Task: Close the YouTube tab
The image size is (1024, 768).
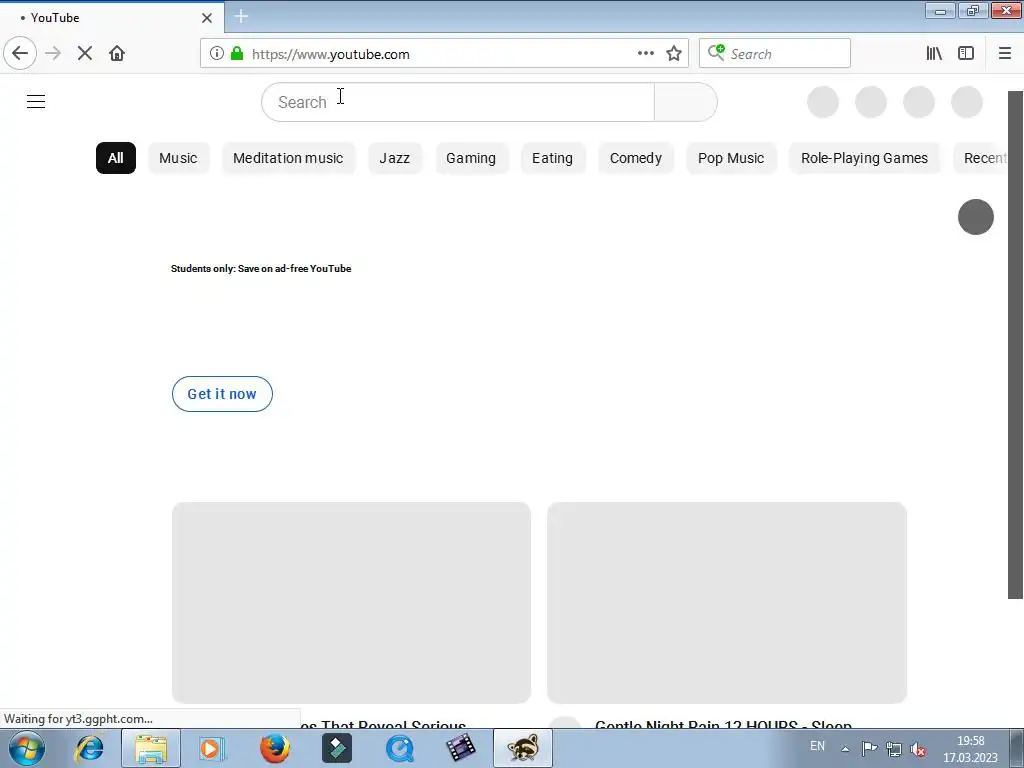Action: [x=207, y=18]
